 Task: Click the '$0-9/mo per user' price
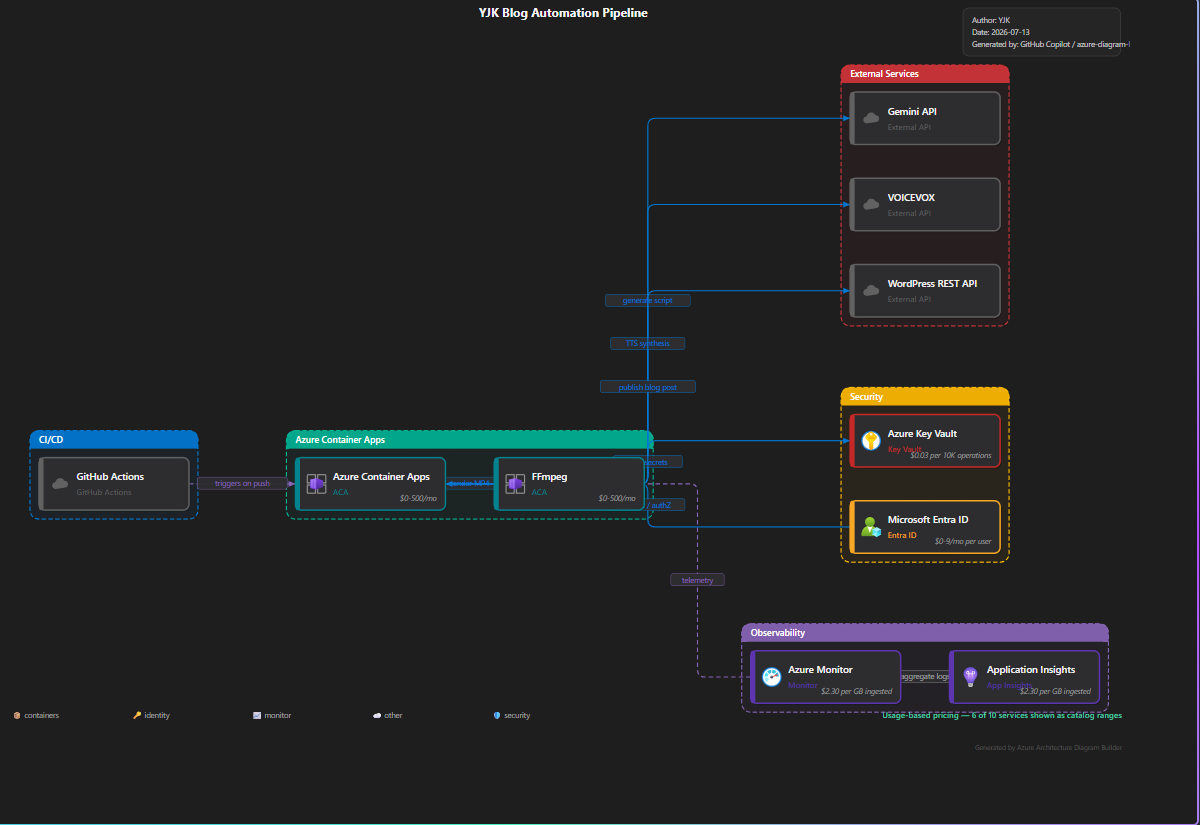[x=963, y=541]
